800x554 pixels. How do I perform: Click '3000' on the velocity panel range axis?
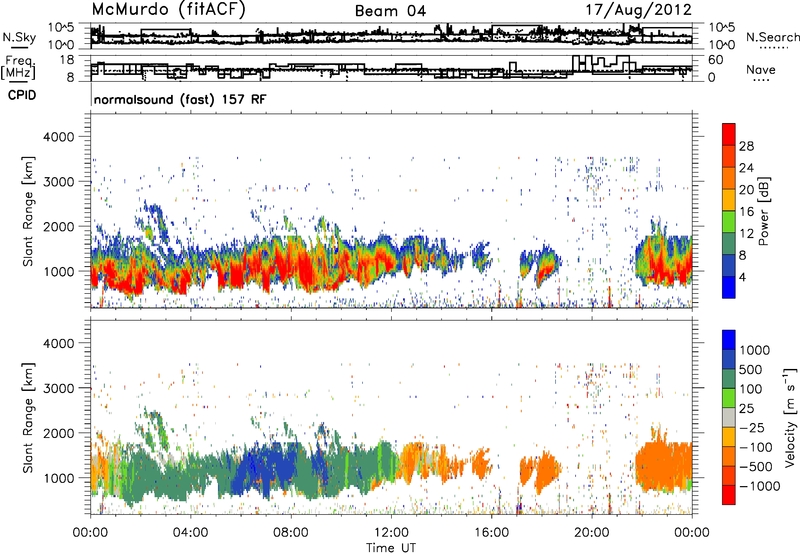[x=58, y=388]
